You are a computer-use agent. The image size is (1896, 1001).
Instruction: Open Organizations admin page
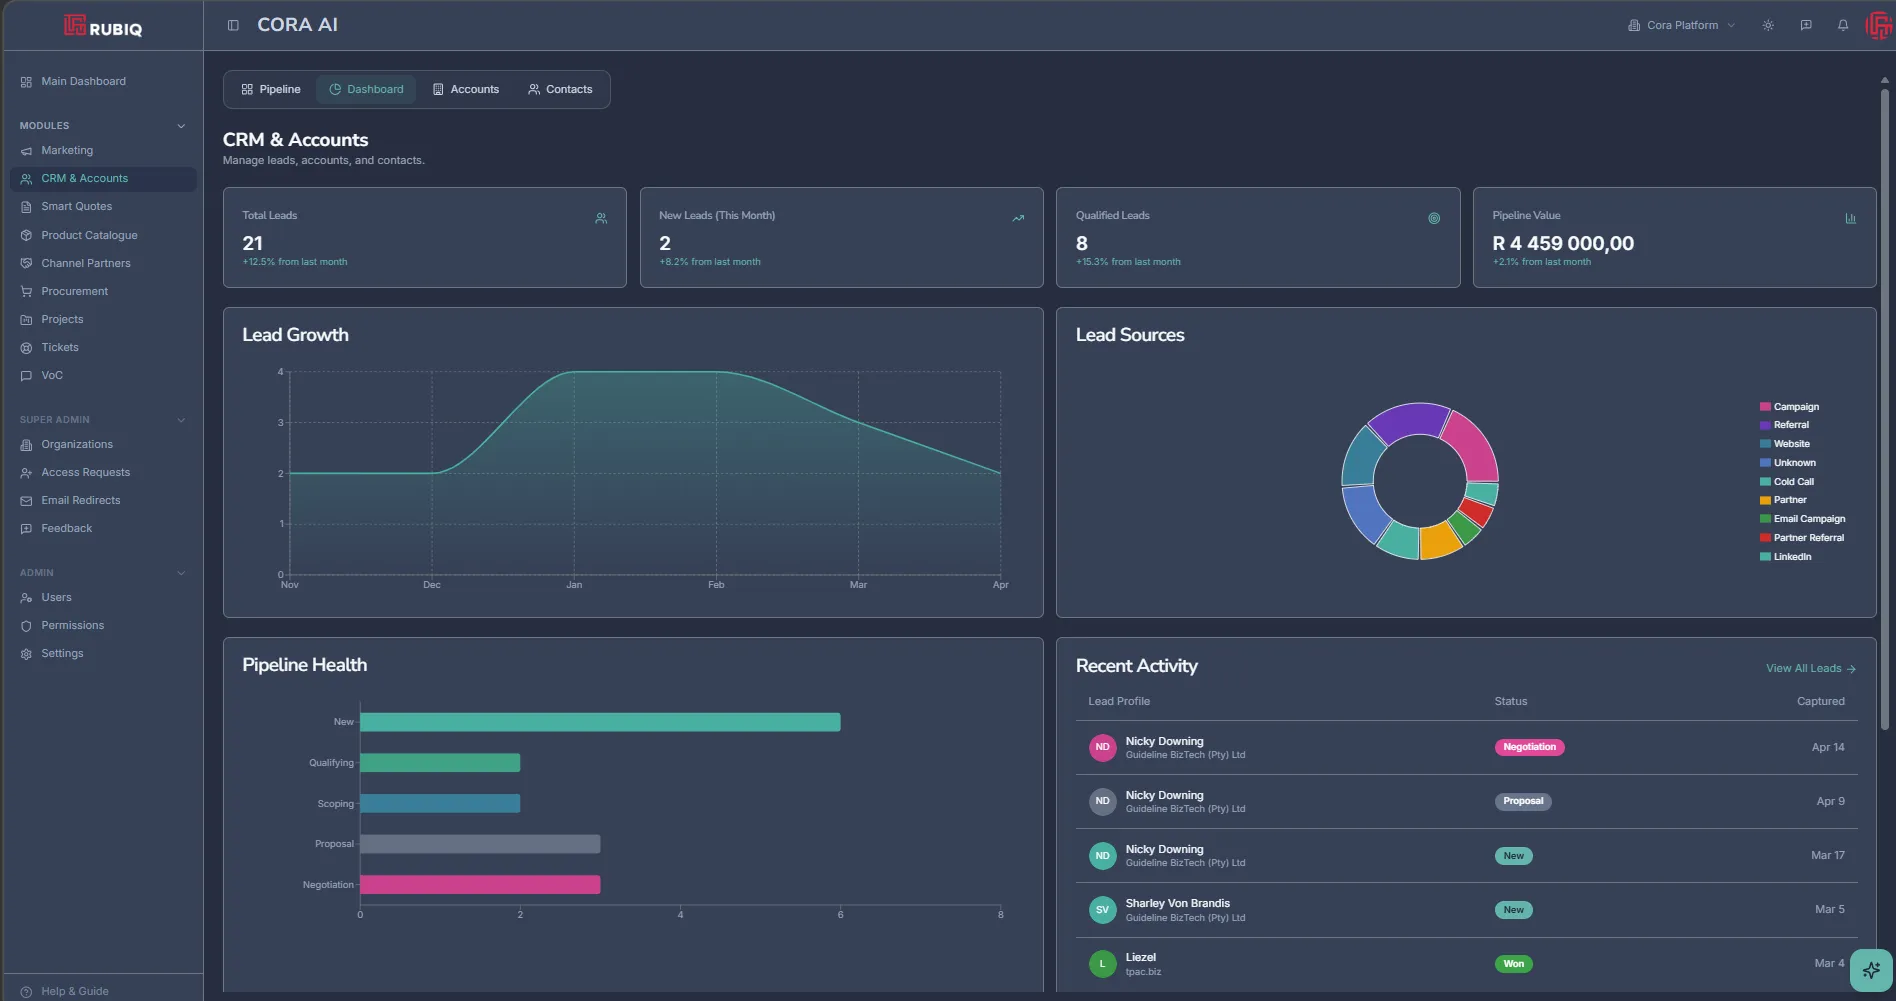click(x=76, y=444)
